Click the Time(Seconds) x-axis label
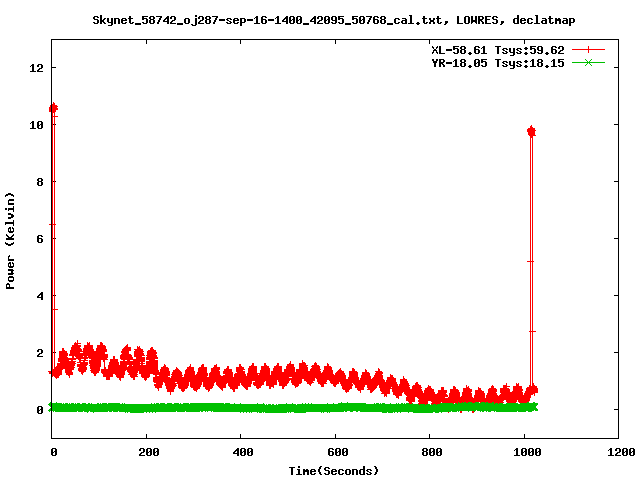 point(333,471)
